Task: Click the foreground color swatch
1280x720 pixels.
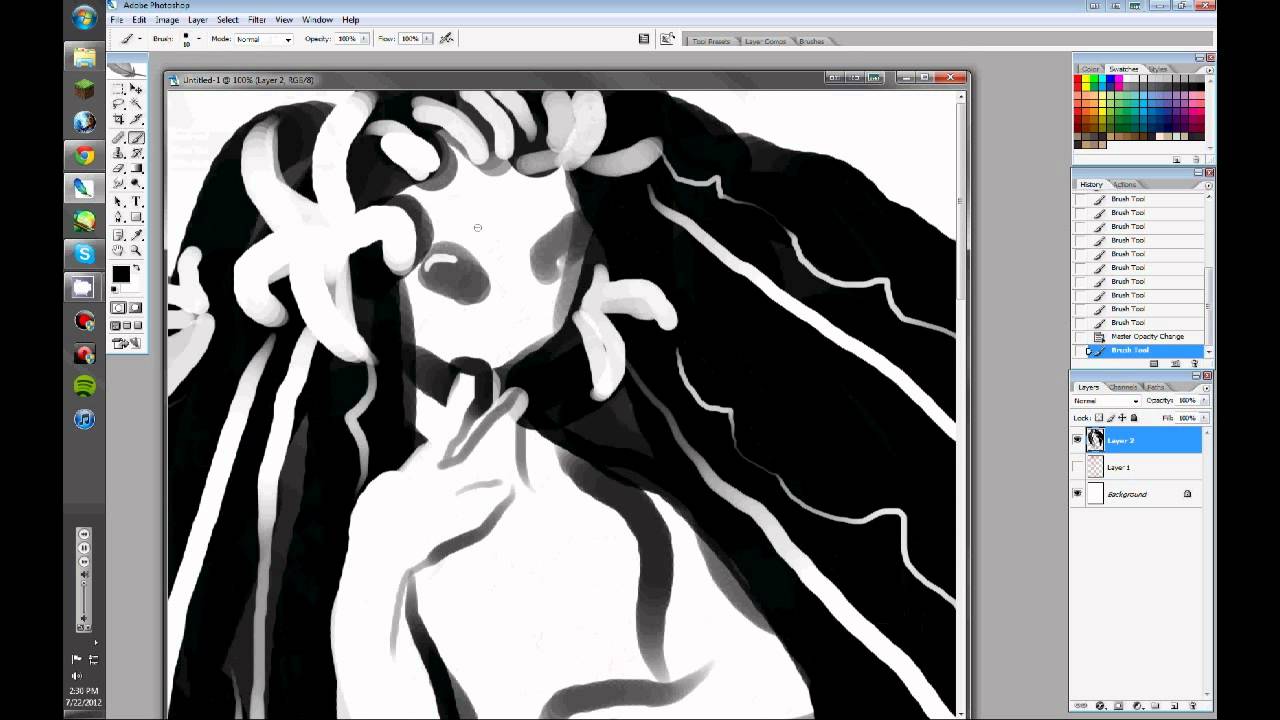Action: click(x=121, y=274)
